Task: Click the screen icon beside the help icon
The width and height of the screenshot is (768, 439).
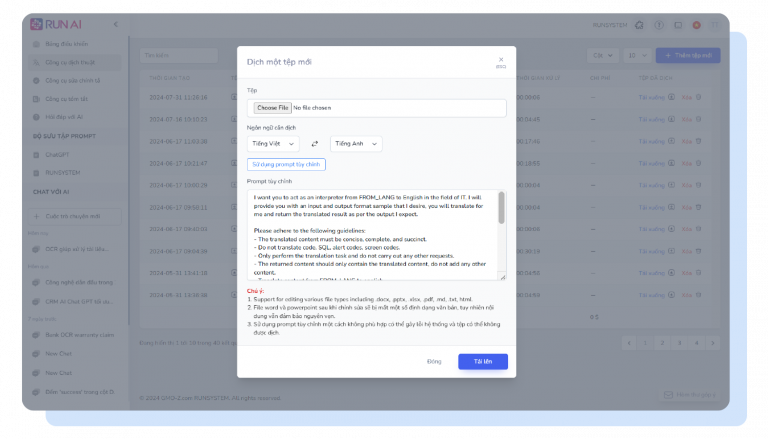Action: (678, 25)
